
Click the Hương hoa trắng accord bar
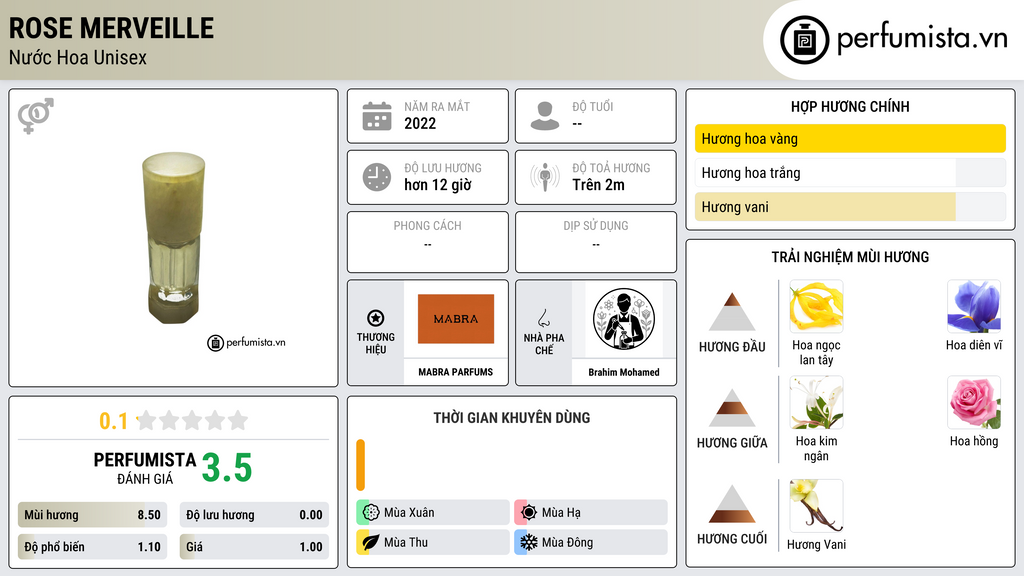(x=850, y=172)
